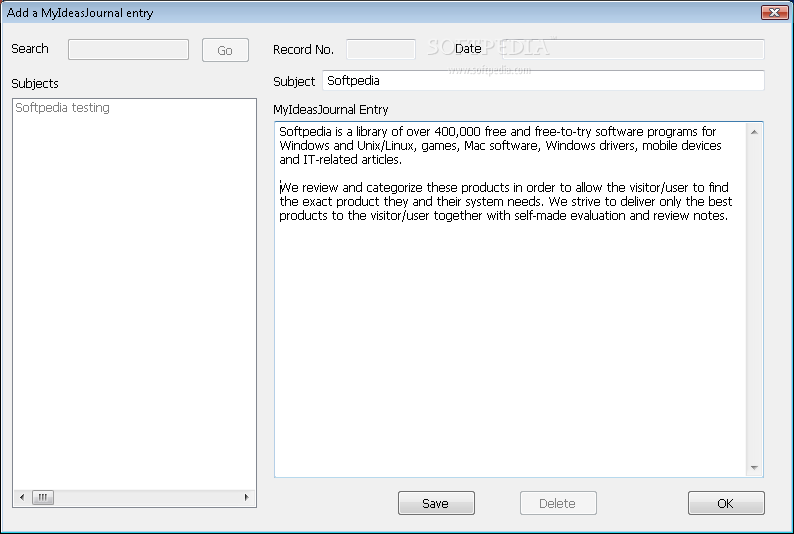Viewport: 794px width, 534px height.
Task: Save the journal entry
Action: click(436, 503)
